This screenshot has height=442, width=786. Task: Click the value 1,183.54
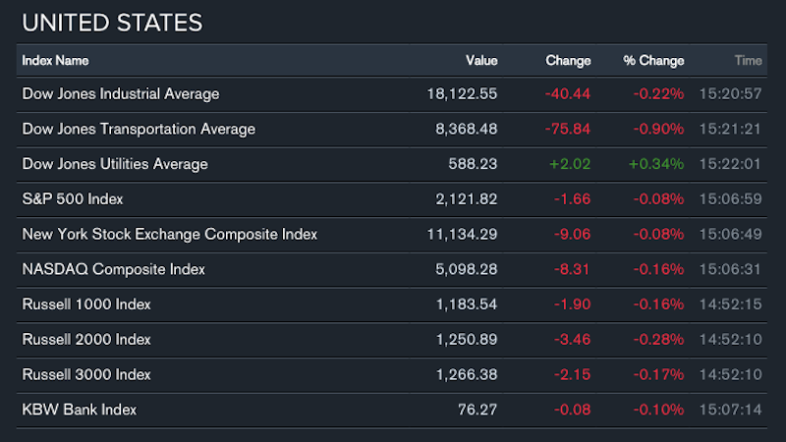466,304
